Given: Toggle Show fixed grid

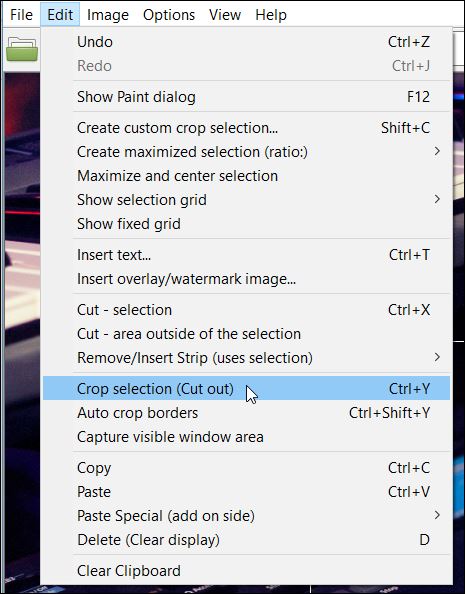Looking at the screenshot, I should click(x=246, y=224).
